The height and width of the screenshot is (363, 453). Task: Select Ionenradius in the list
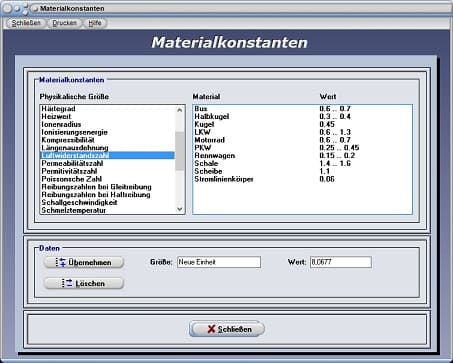(x=107, y=124)
